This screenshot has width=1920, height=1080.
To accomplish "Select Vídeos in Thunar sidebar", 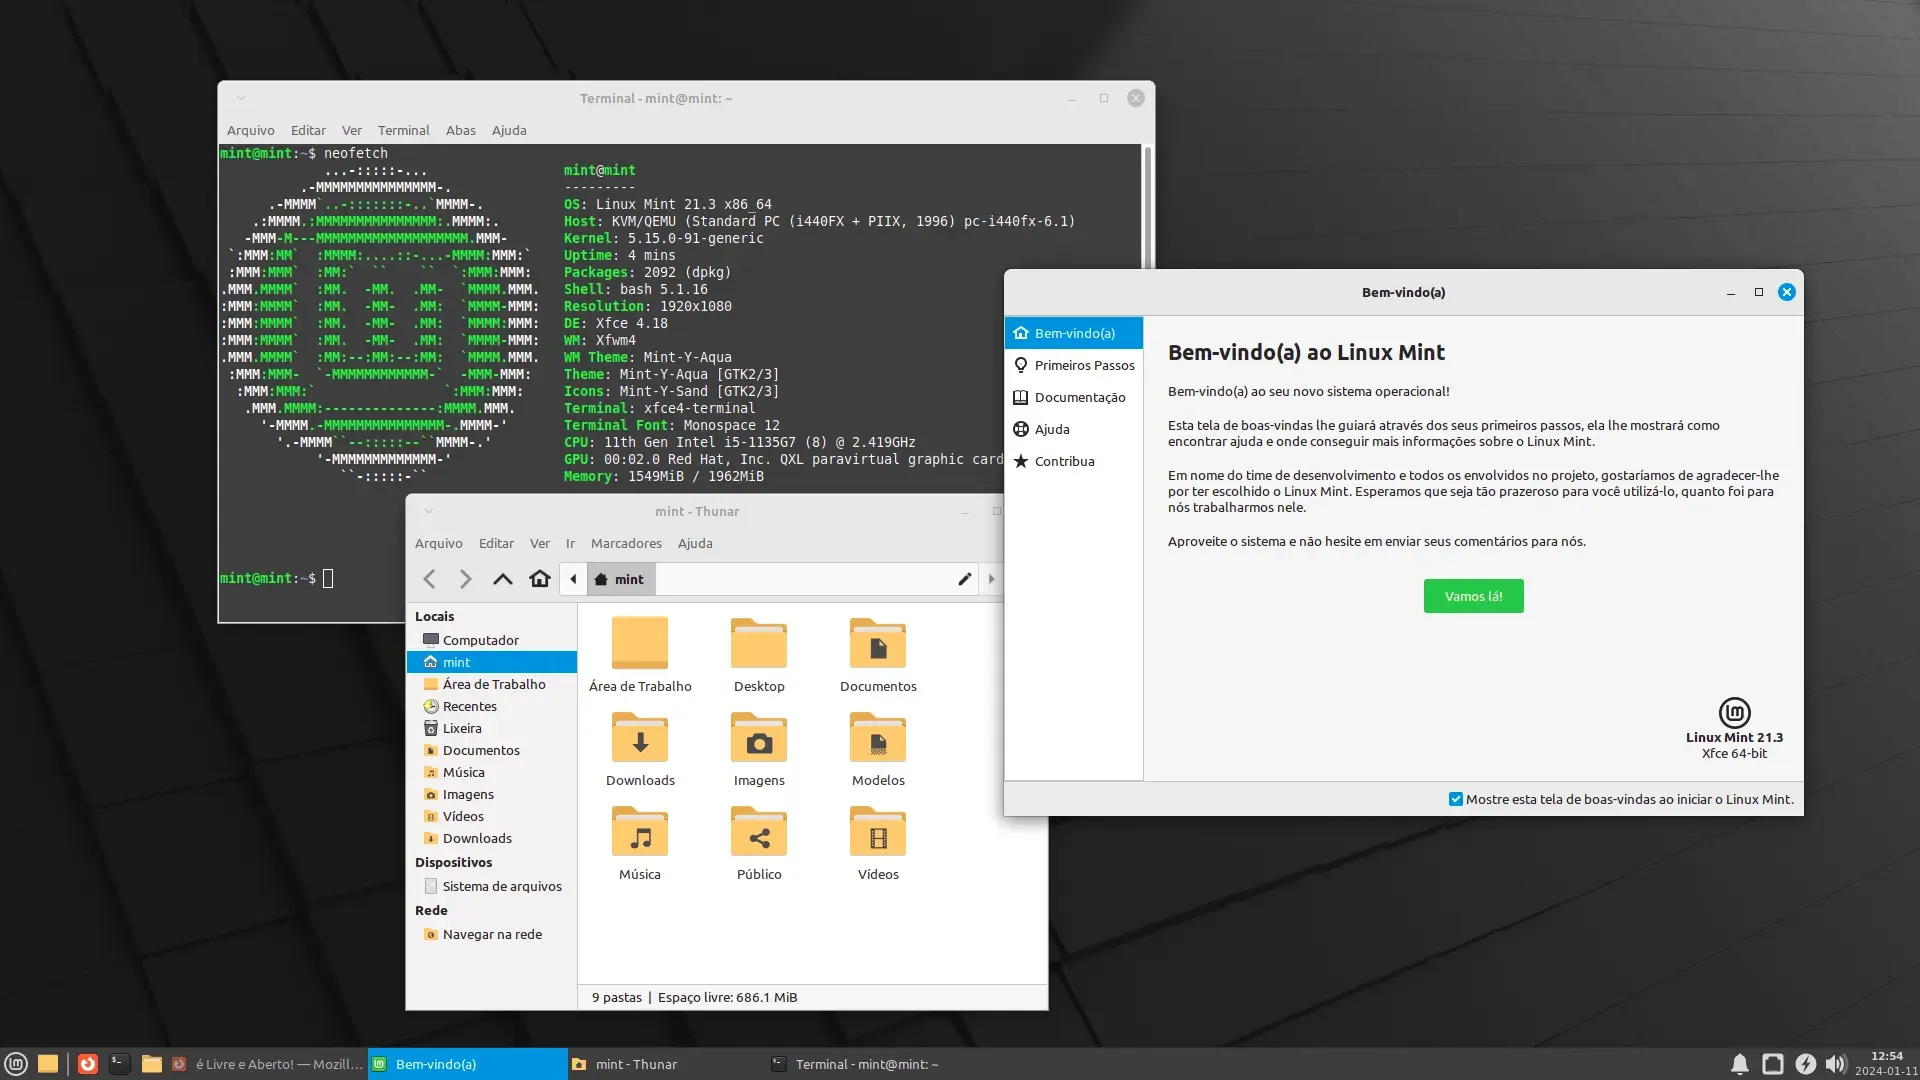I will pyautogui.click(x=492, y=816).
